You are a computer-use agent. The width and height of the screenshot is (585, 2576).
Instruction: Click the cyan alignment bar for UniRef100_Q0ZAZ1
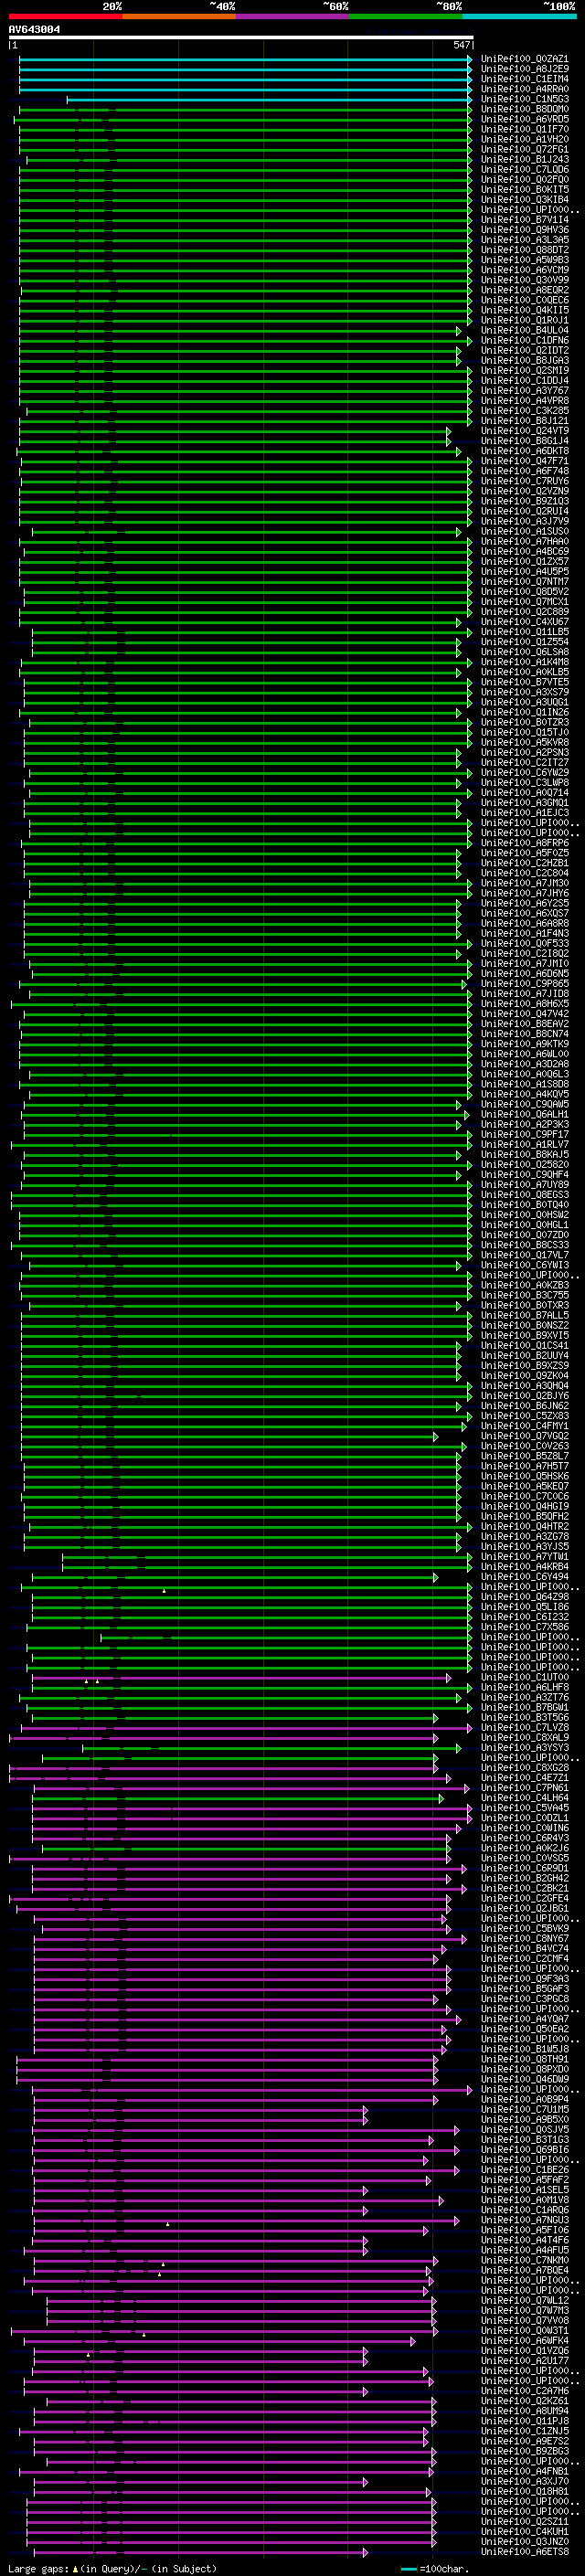[x=245, y=59]
